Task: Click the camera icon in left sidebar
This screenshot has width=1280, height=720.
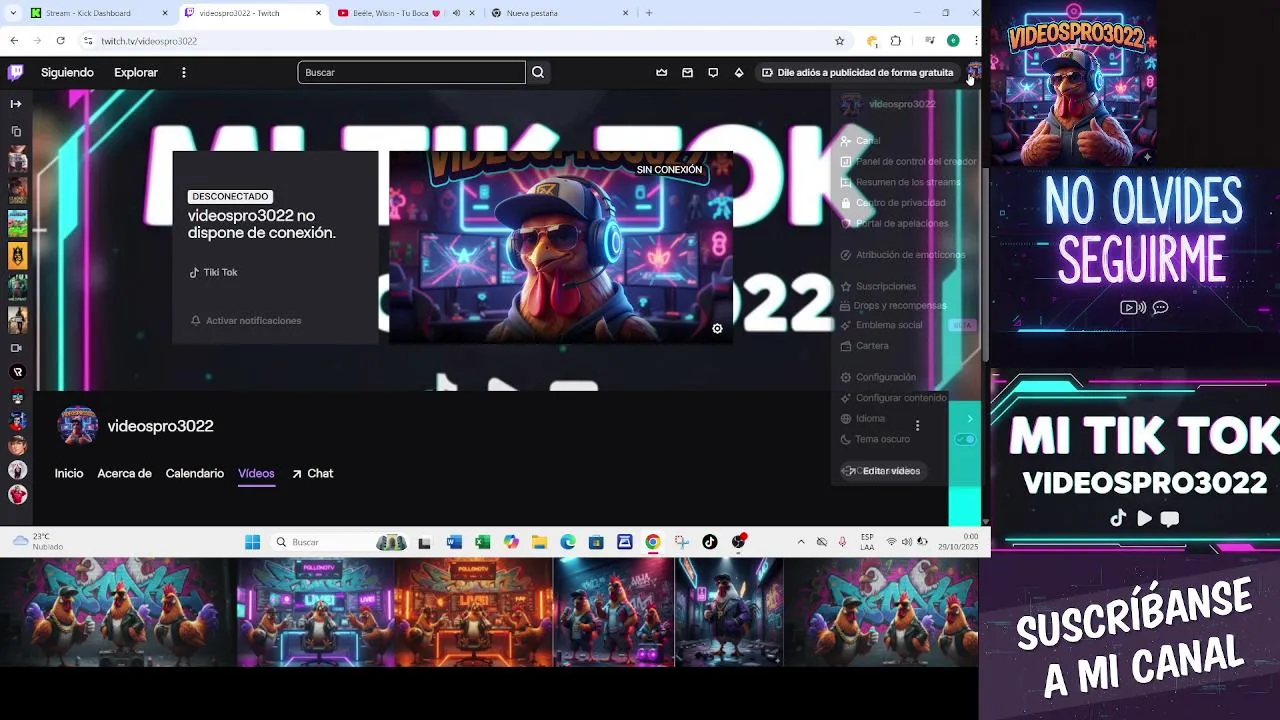Action: click(x=16, y=348)
